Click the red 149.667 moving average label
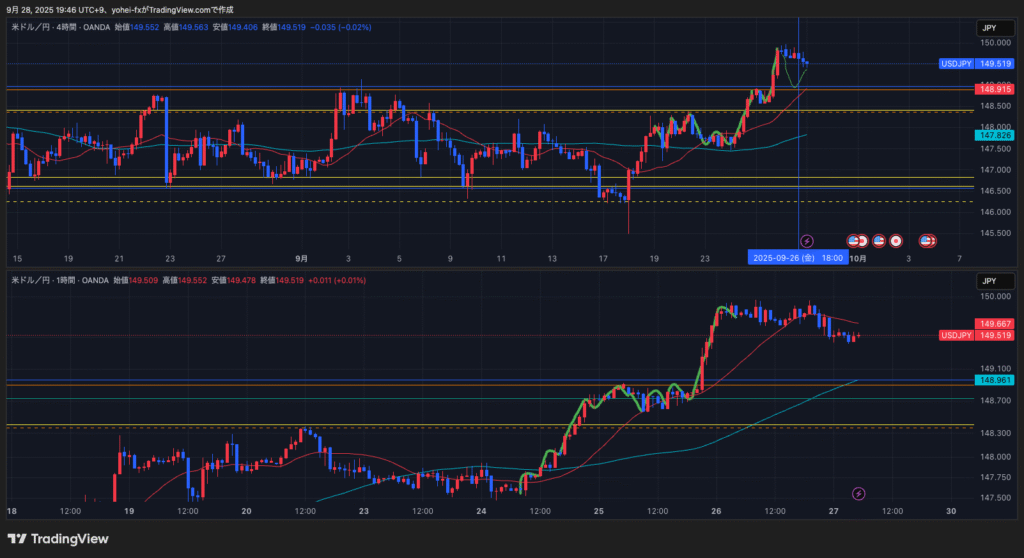 click(996, 324)
